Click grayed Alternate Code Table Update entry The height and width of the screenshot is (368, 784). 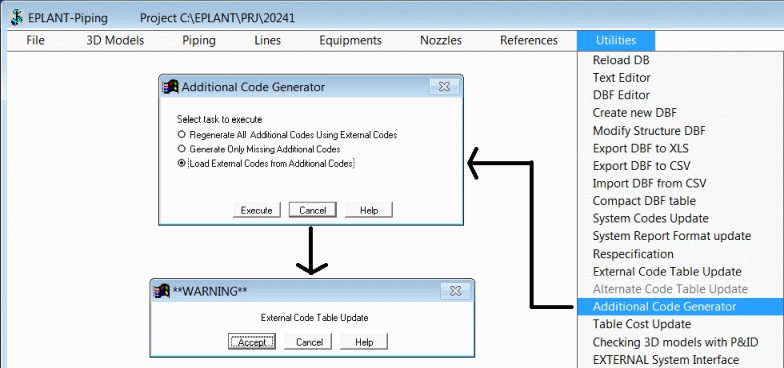(670, 289)
